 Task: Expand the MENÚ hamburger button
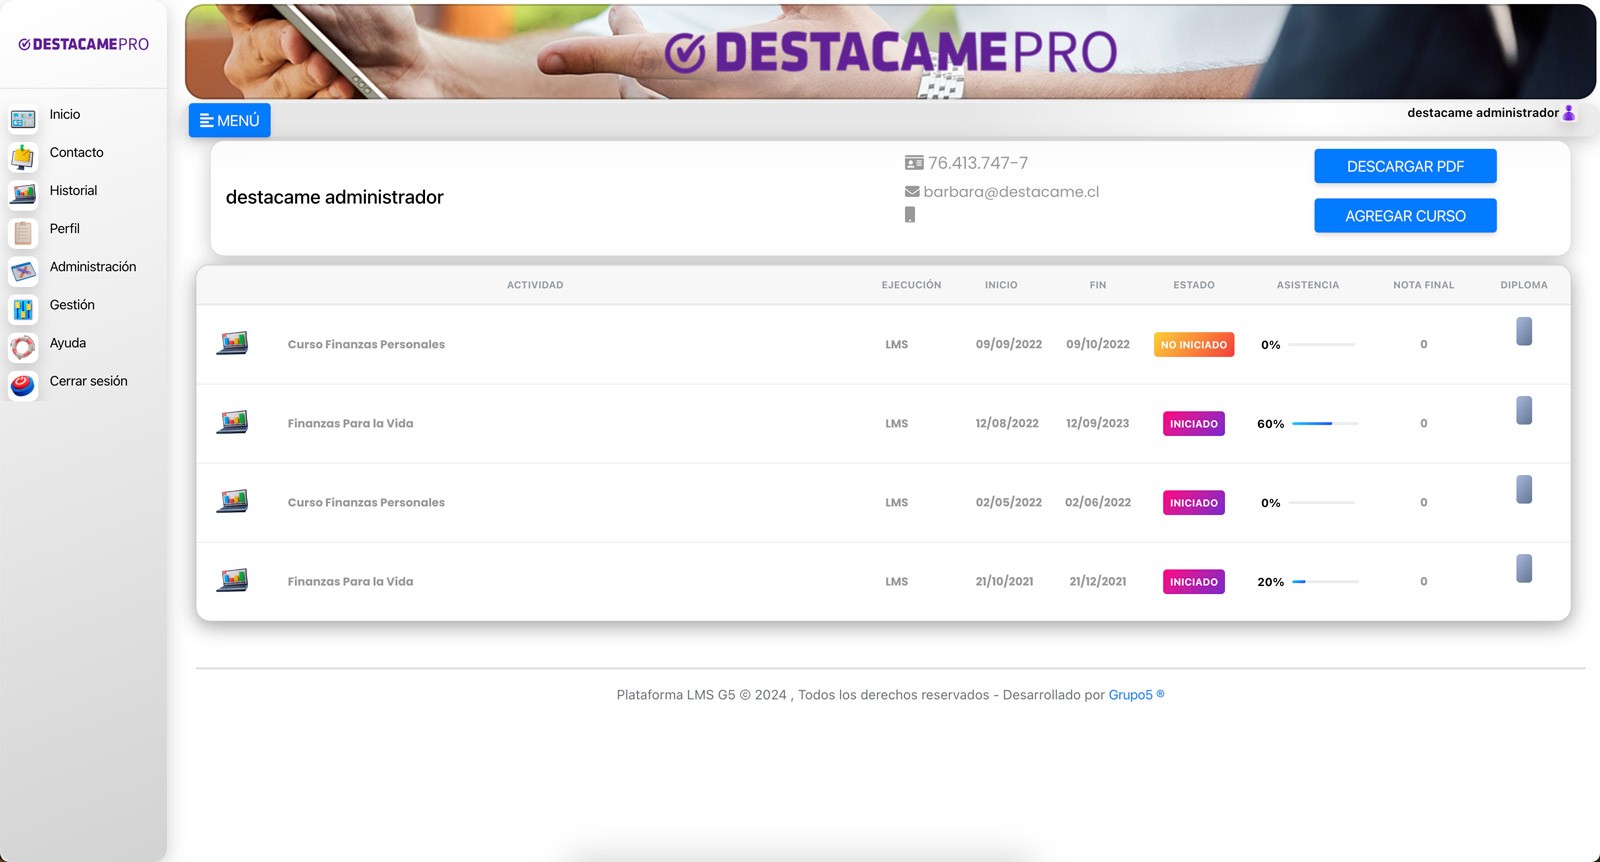coord(229,120)
